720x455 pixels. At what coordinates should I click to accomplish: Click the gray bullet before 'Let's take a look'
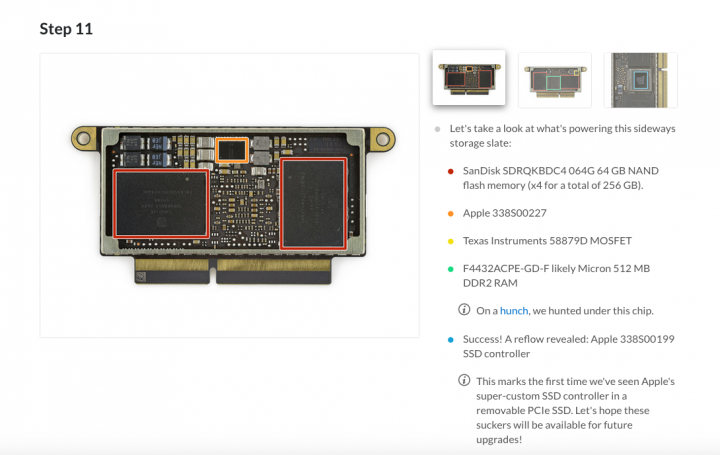tap(437, 129)
